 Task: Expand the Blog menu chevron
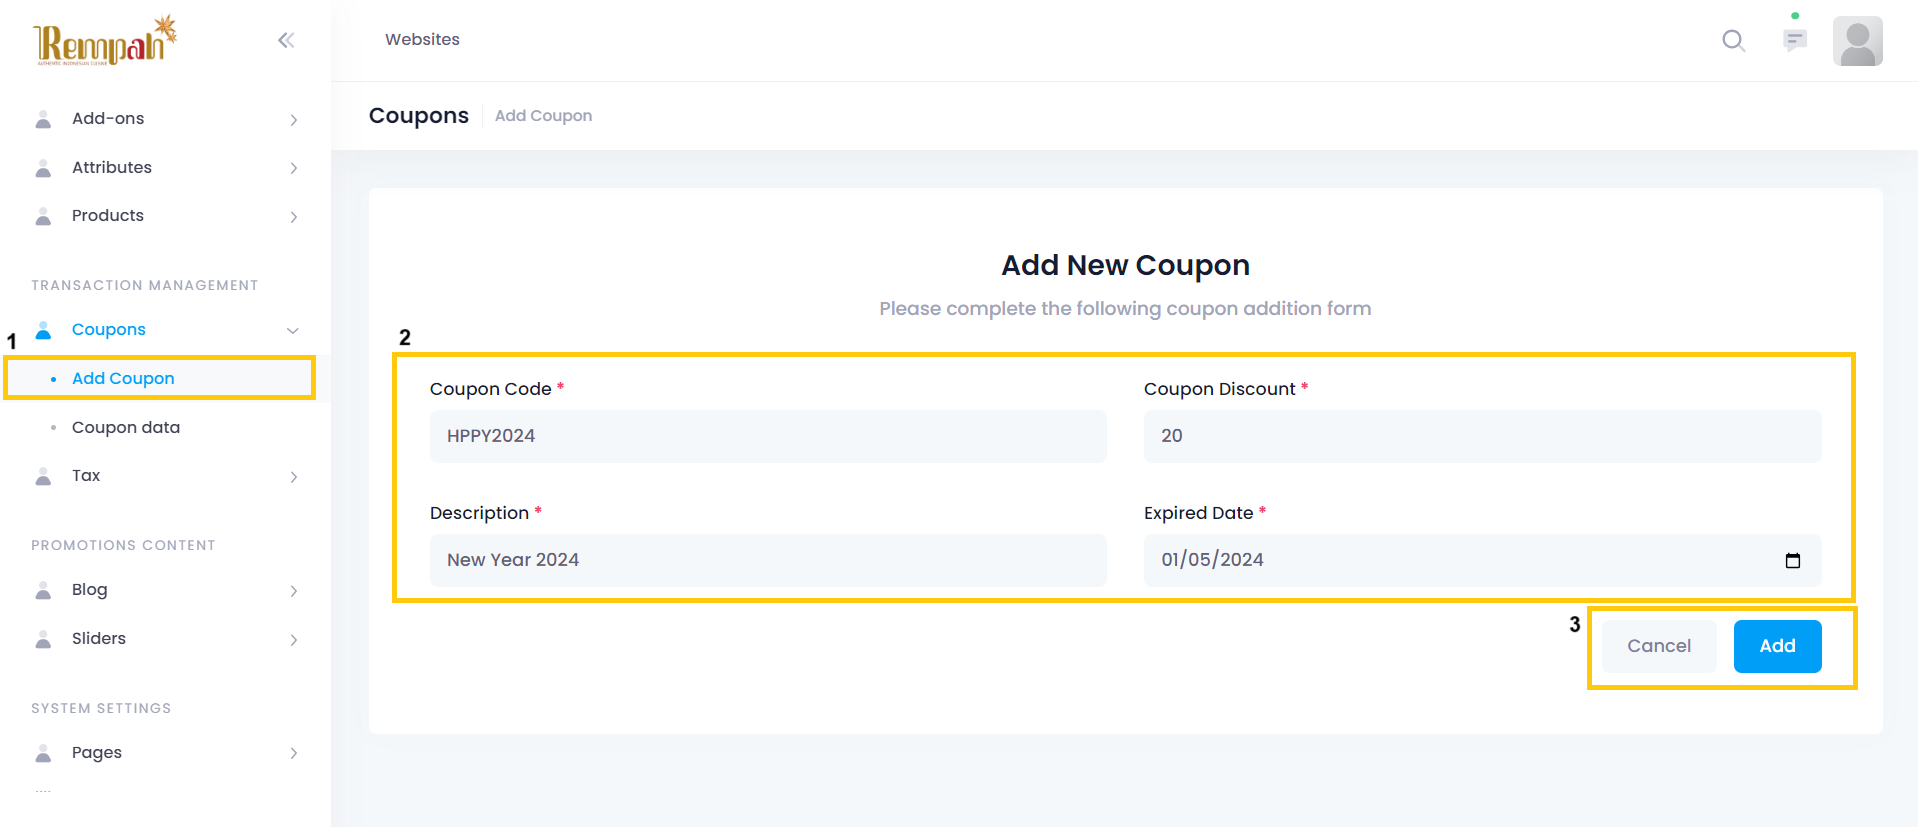point(293,591)
